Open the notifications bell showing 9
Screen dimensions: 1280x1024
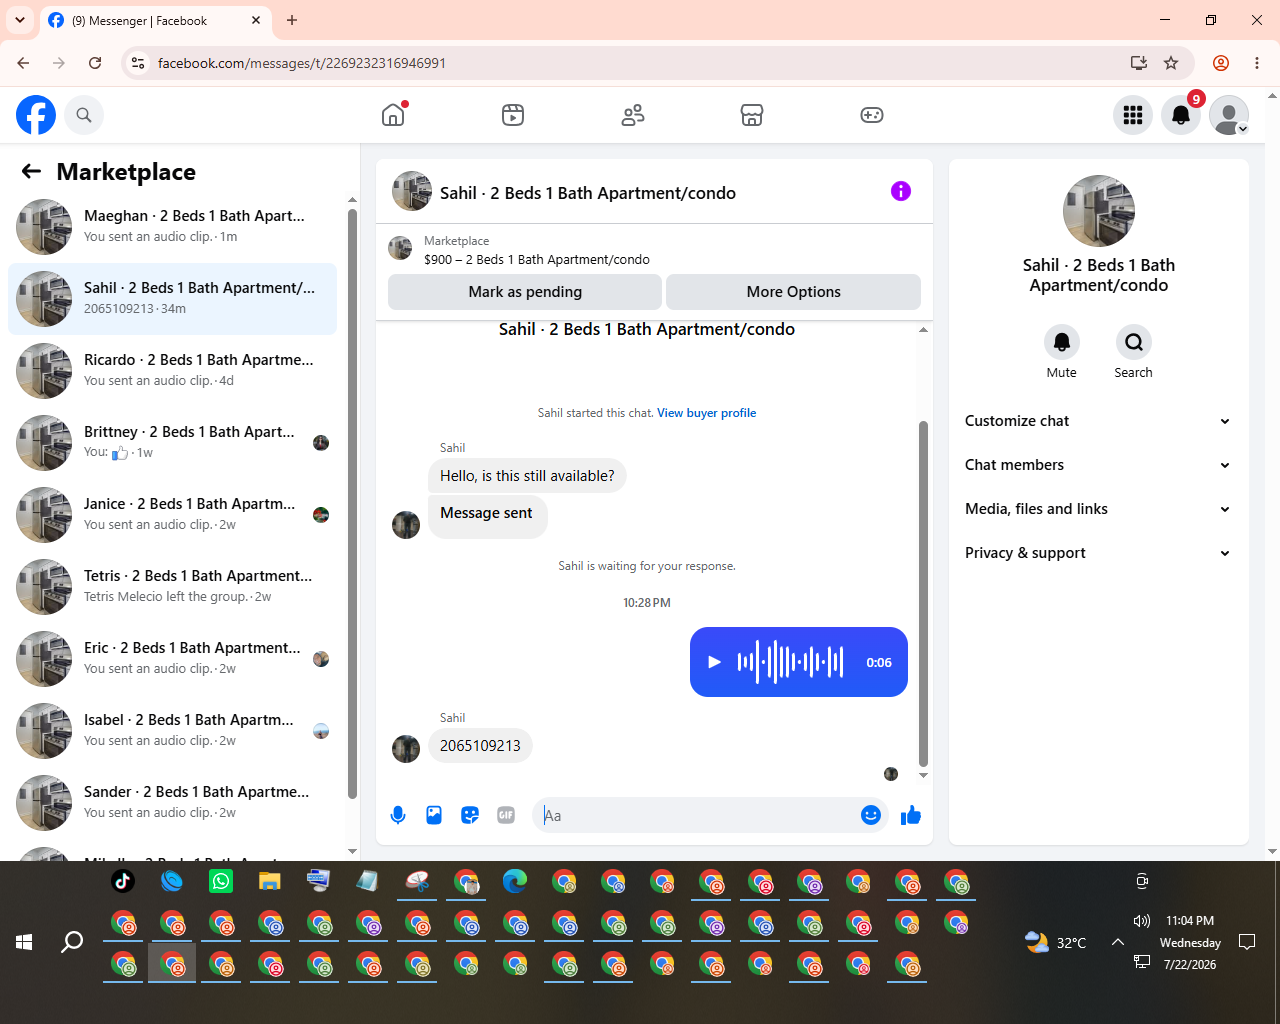[1181, 115]
